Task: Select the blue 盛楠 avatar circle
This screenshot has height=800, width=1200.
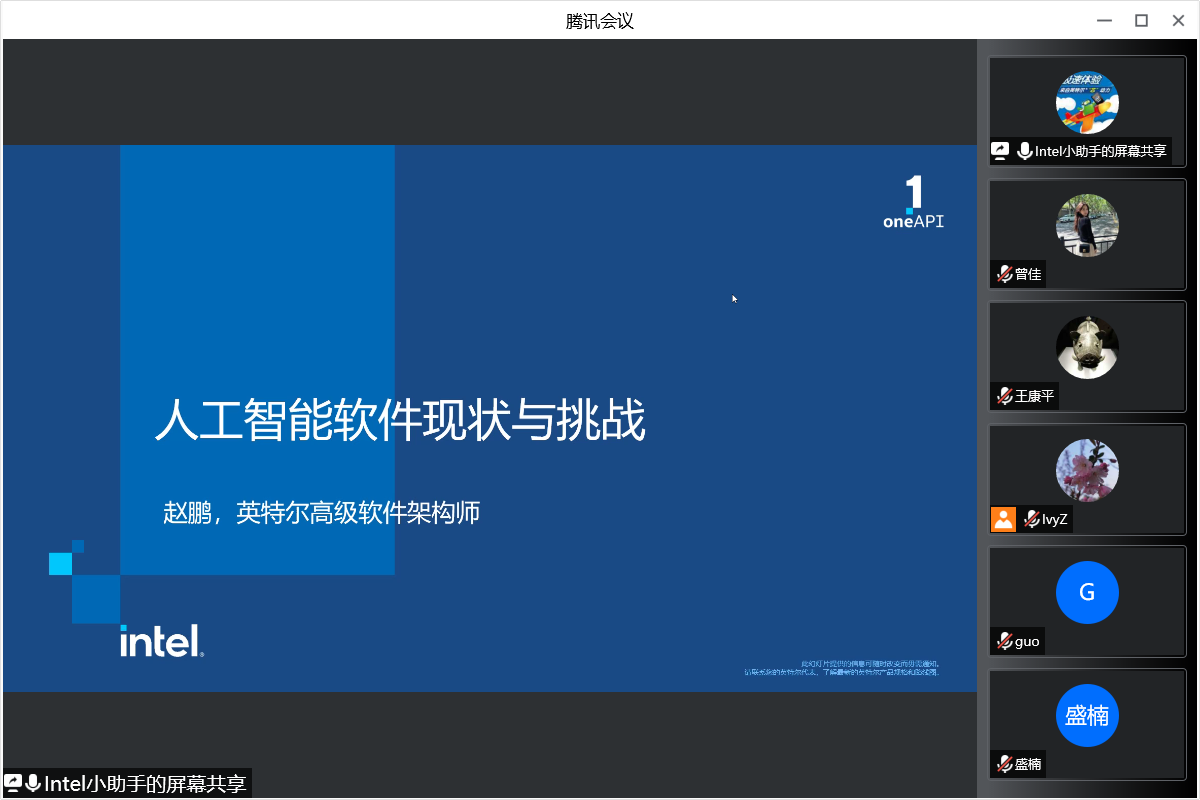Action: point(1087,715)
